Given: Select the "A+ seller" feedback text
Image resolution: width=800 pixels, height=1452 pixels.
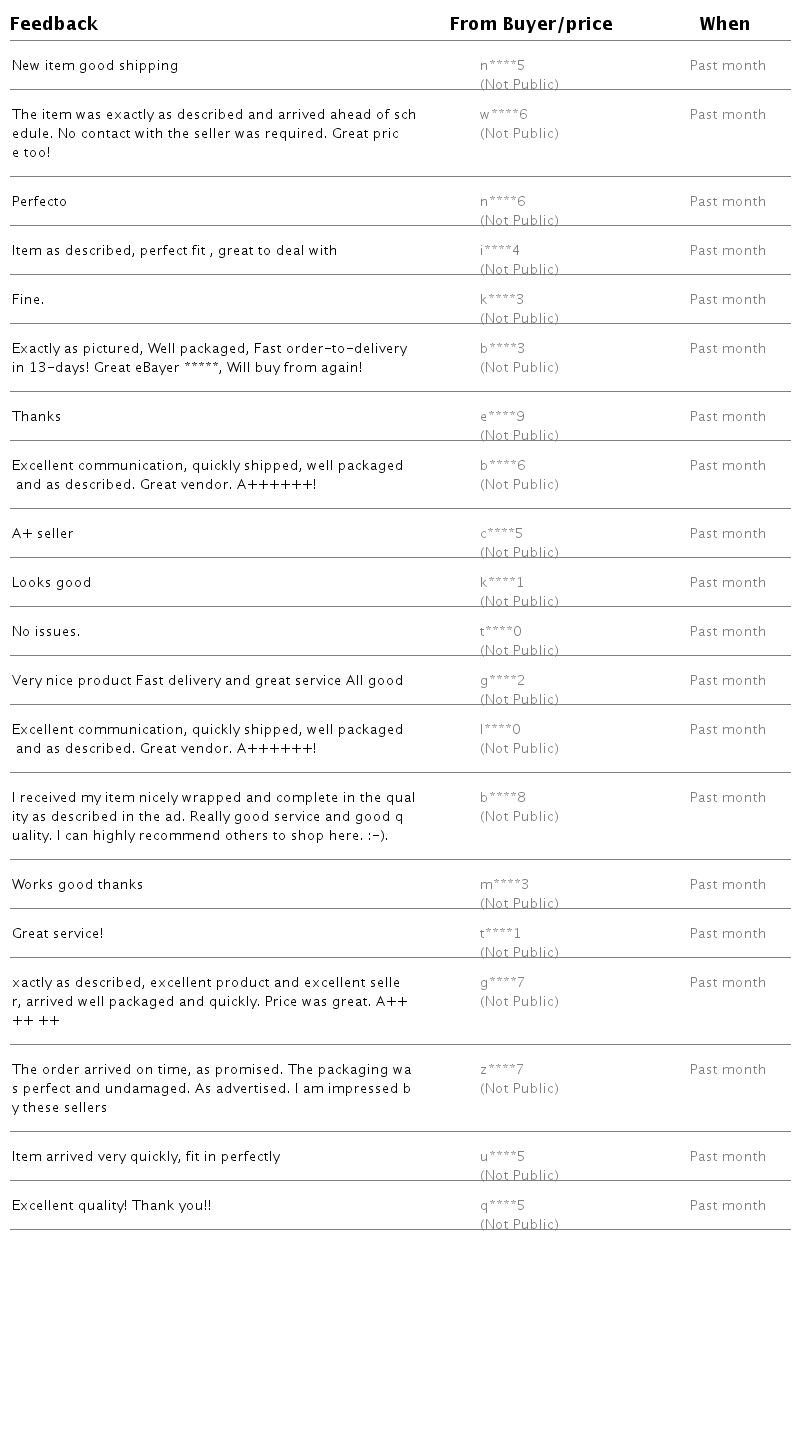Looking at the screenshot, I should (42, 534).
